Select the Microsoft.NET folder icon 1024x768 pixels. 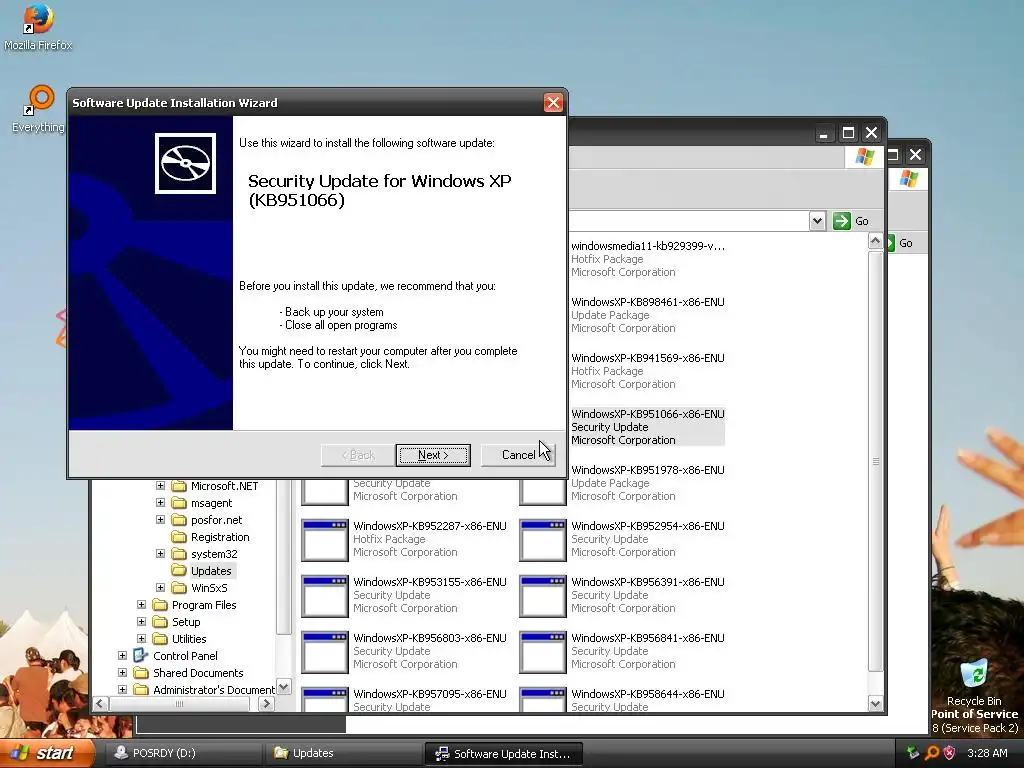[179, 486]
